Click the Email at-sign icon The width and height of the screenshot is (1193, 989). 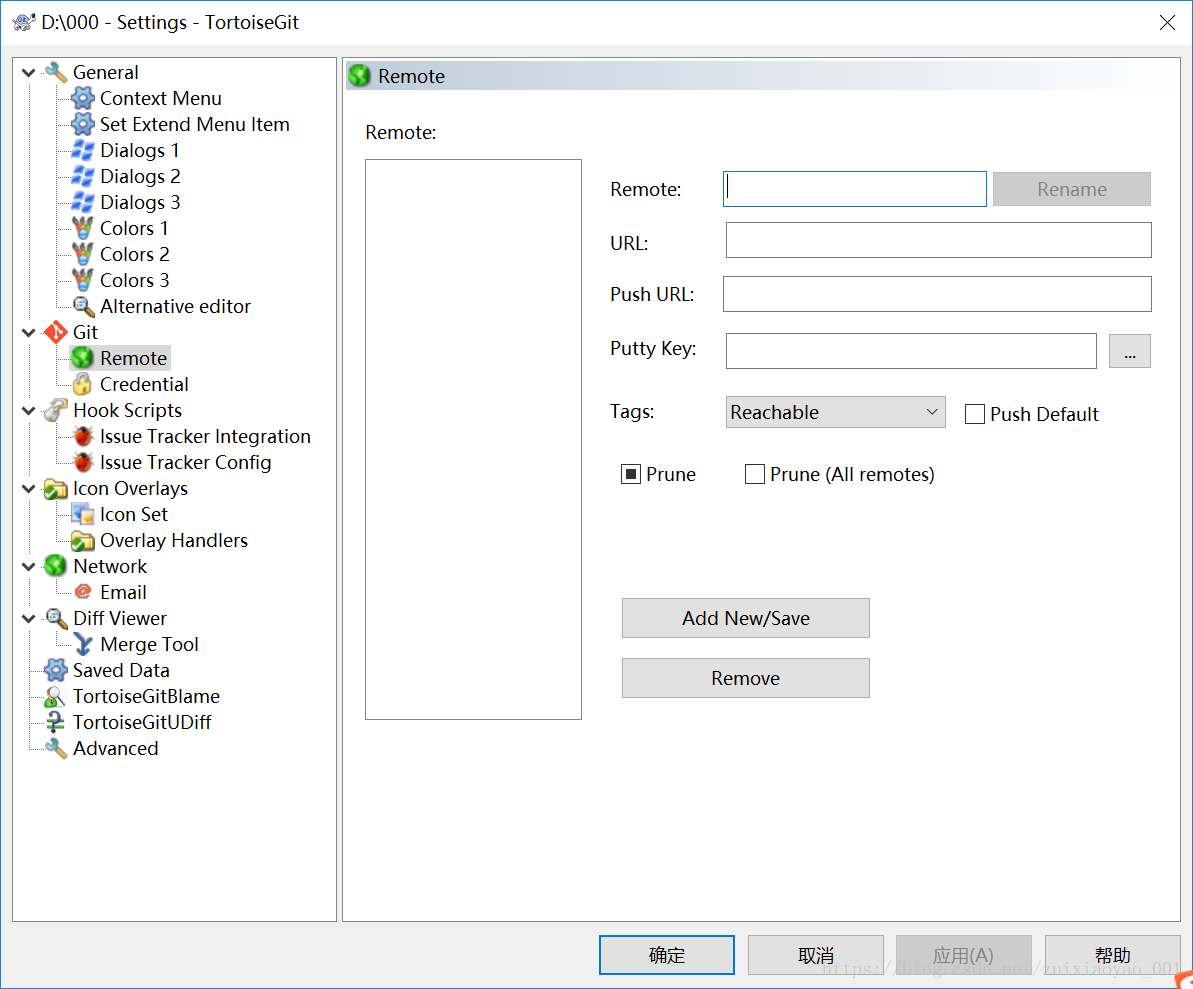tap(82, 592)
